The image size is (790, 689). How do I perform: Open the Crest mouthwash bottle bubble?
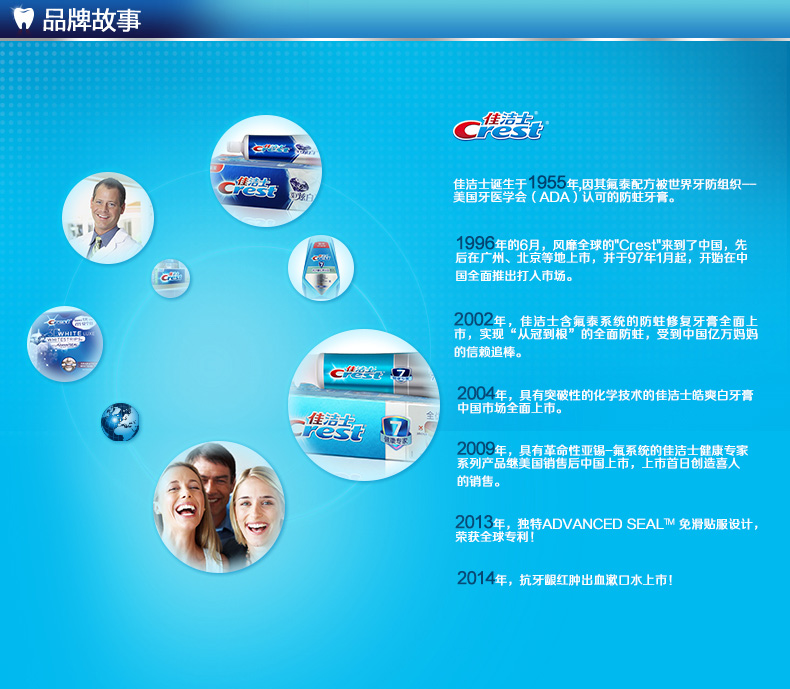pyautogui.click(x=321, y=268)
